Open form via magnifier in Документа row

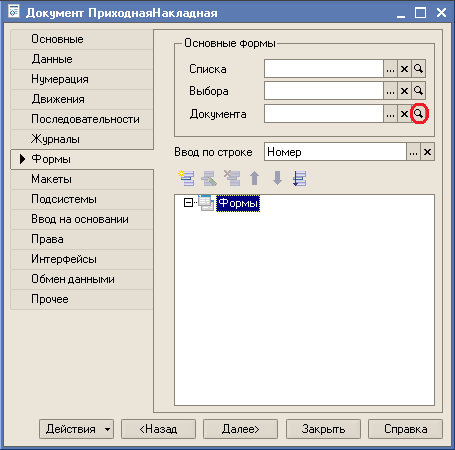(418, 114)
